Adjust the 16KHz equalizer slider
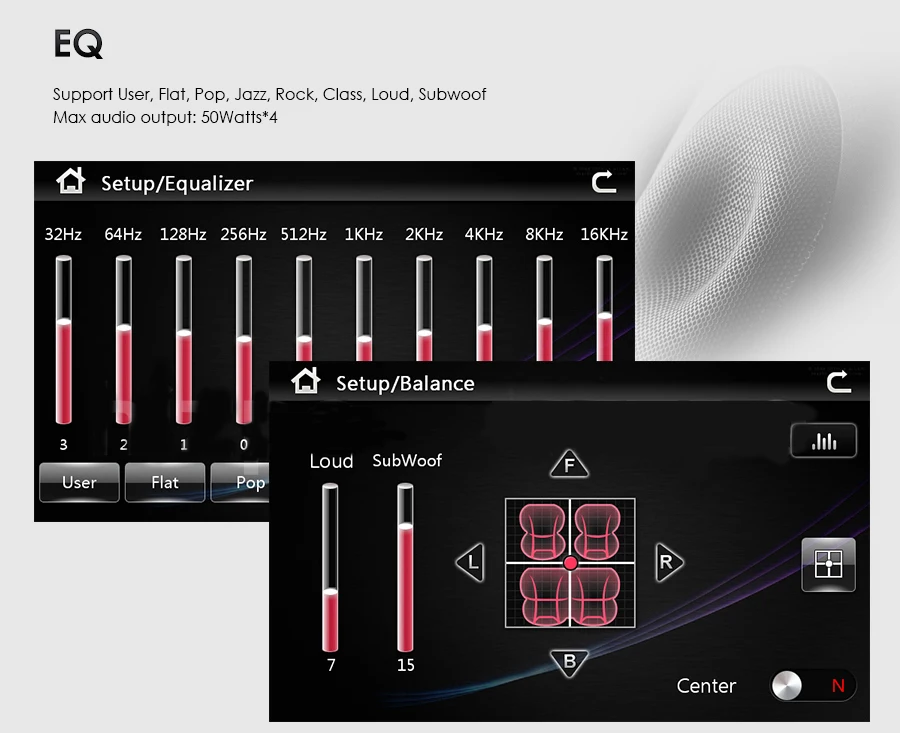The height and width of the screenshot is (733, 900). click(x=604, y=308)
